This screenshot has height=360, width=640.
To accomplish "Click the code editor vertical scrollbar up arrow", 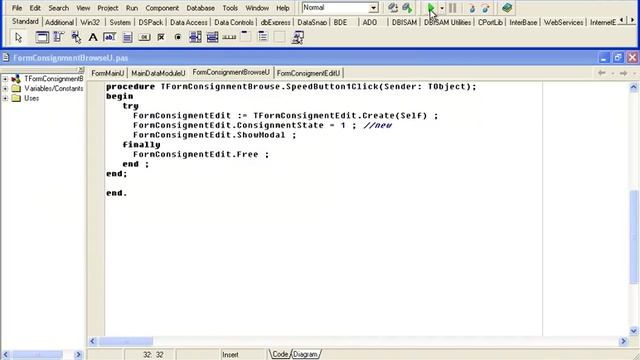I will pos(633,87).
